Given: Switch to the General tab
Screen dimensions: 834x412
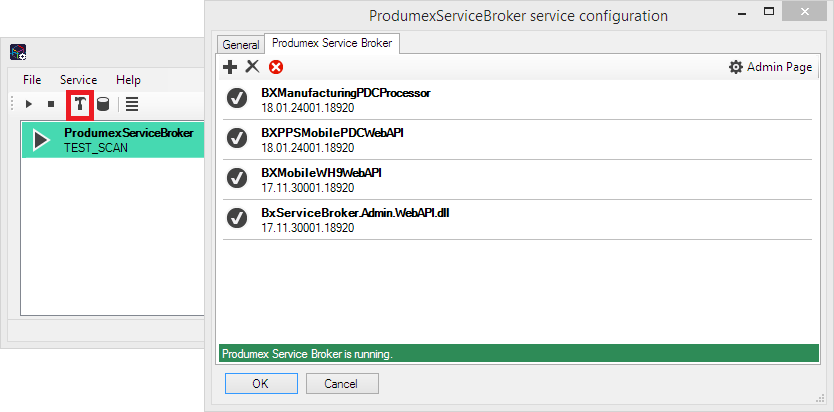Looking at the screenshot, I should (240, 44).
